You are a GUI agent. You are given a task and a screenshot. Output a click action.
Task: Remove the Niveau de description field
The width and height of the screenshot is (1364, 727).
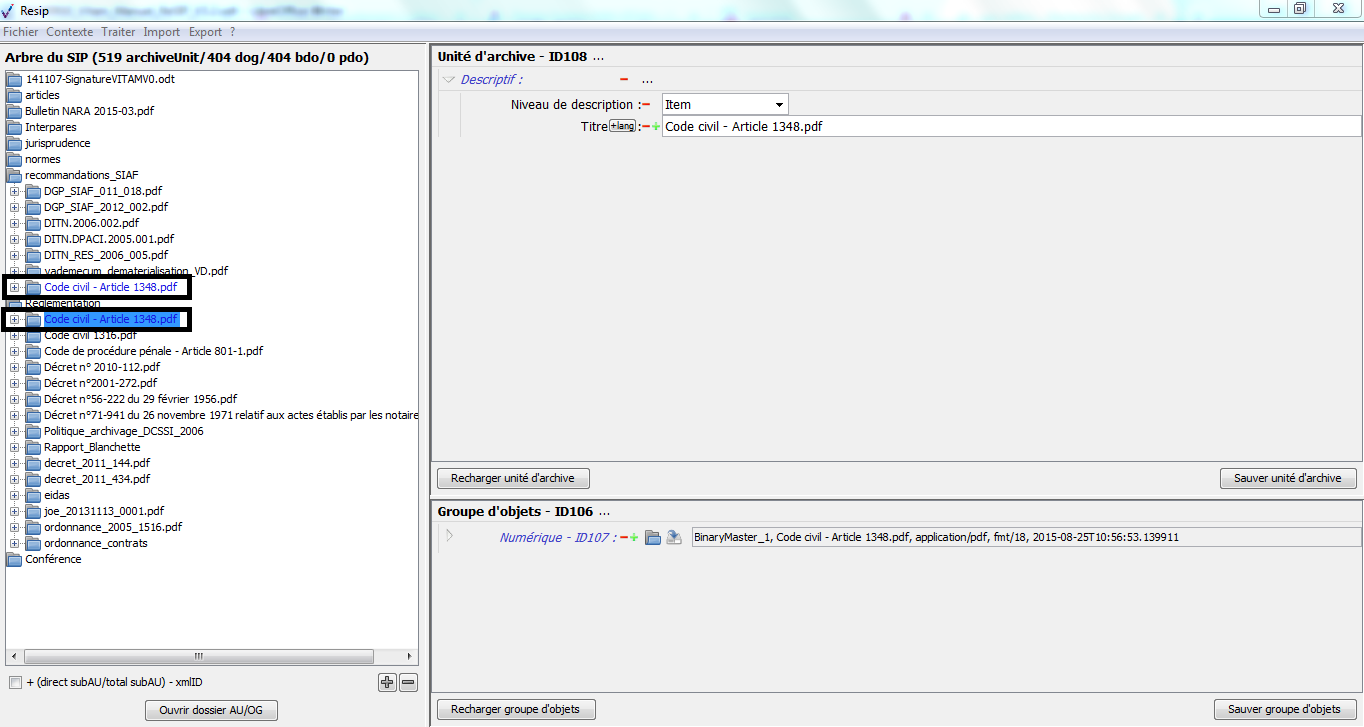click(x=646, y=105)
